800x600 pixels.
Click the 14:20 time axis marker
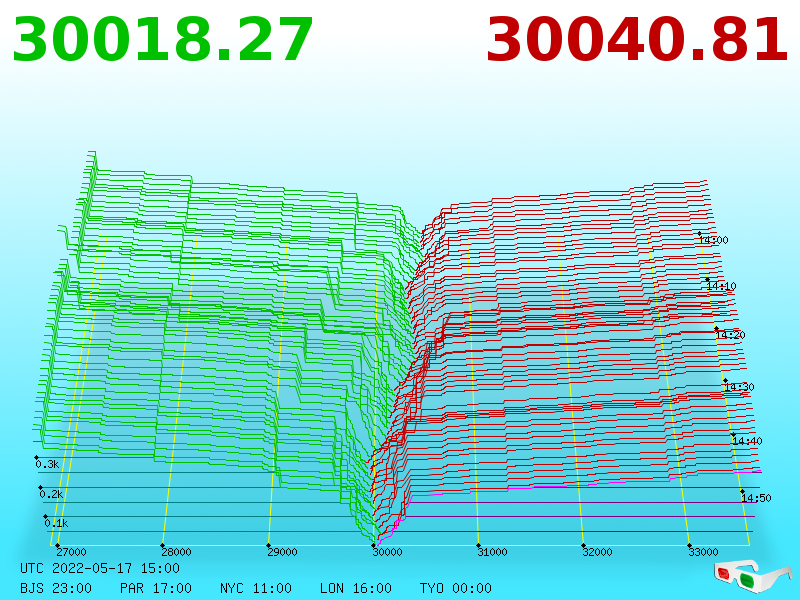[731, 335]
